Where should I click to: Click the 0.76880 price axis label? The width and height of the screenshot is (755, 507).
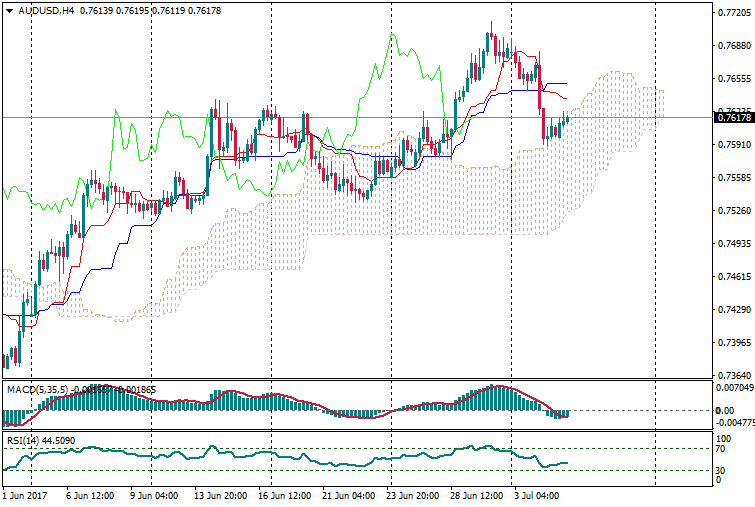click(735, 46)
